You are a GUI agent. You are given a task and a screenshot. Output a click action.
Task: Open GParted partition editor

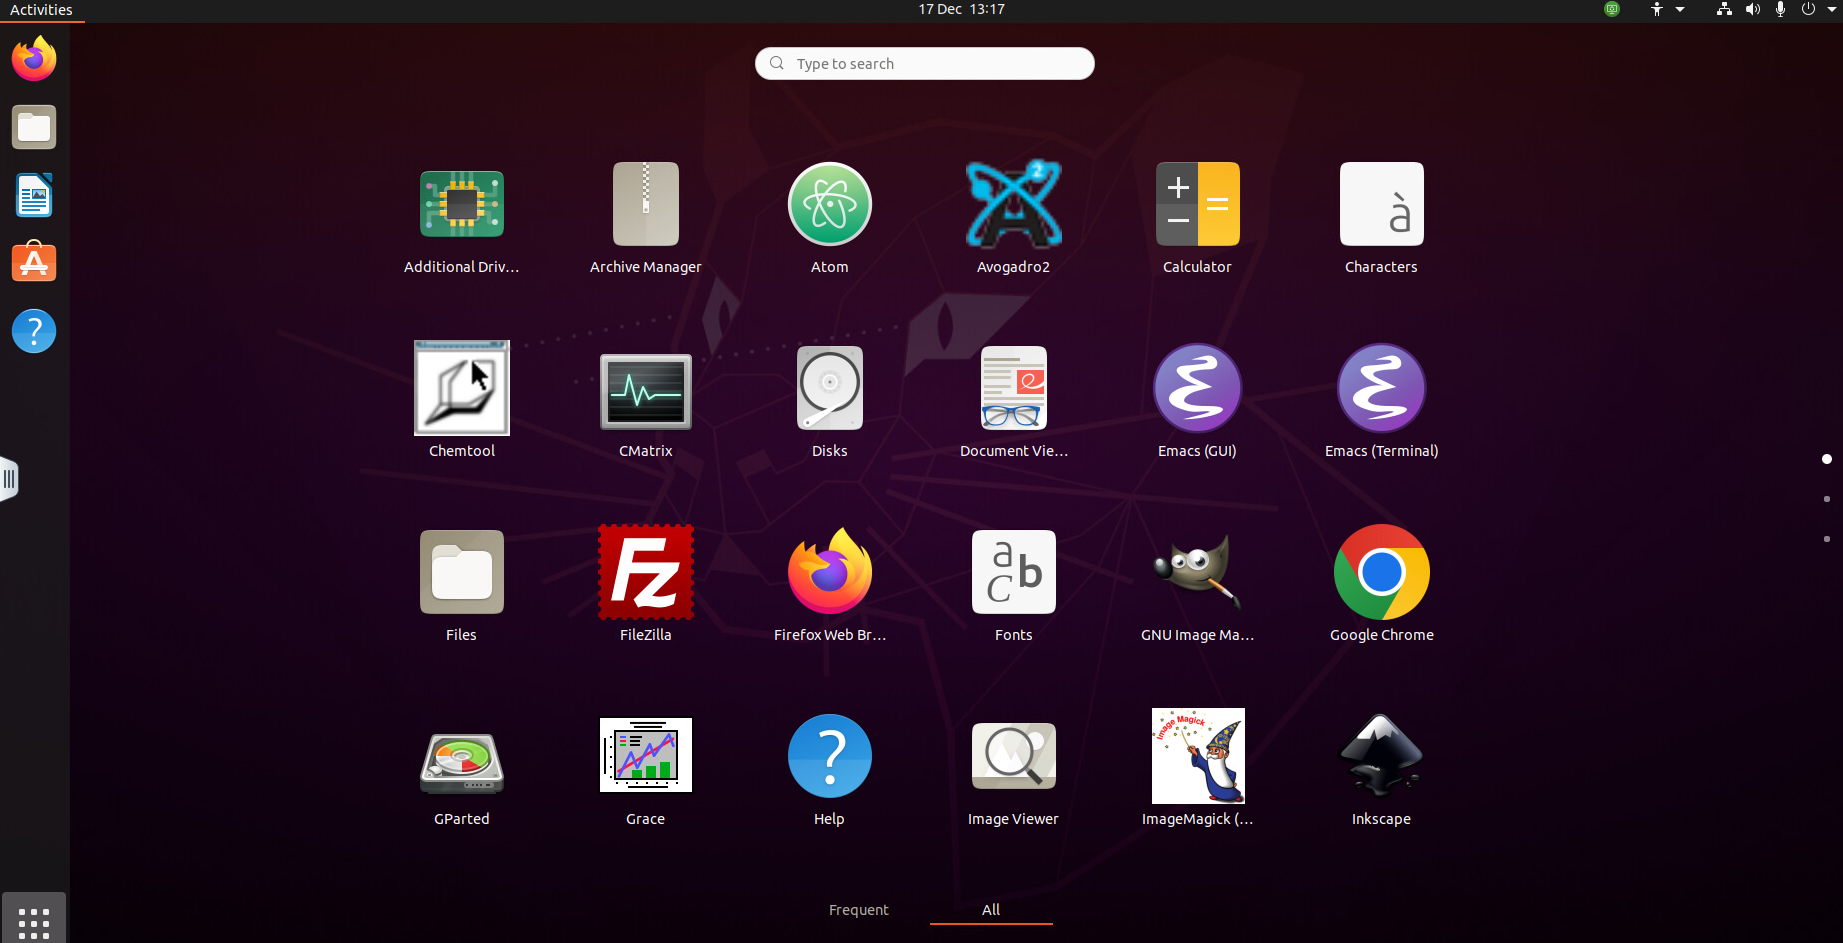click(x=461, y=757)
